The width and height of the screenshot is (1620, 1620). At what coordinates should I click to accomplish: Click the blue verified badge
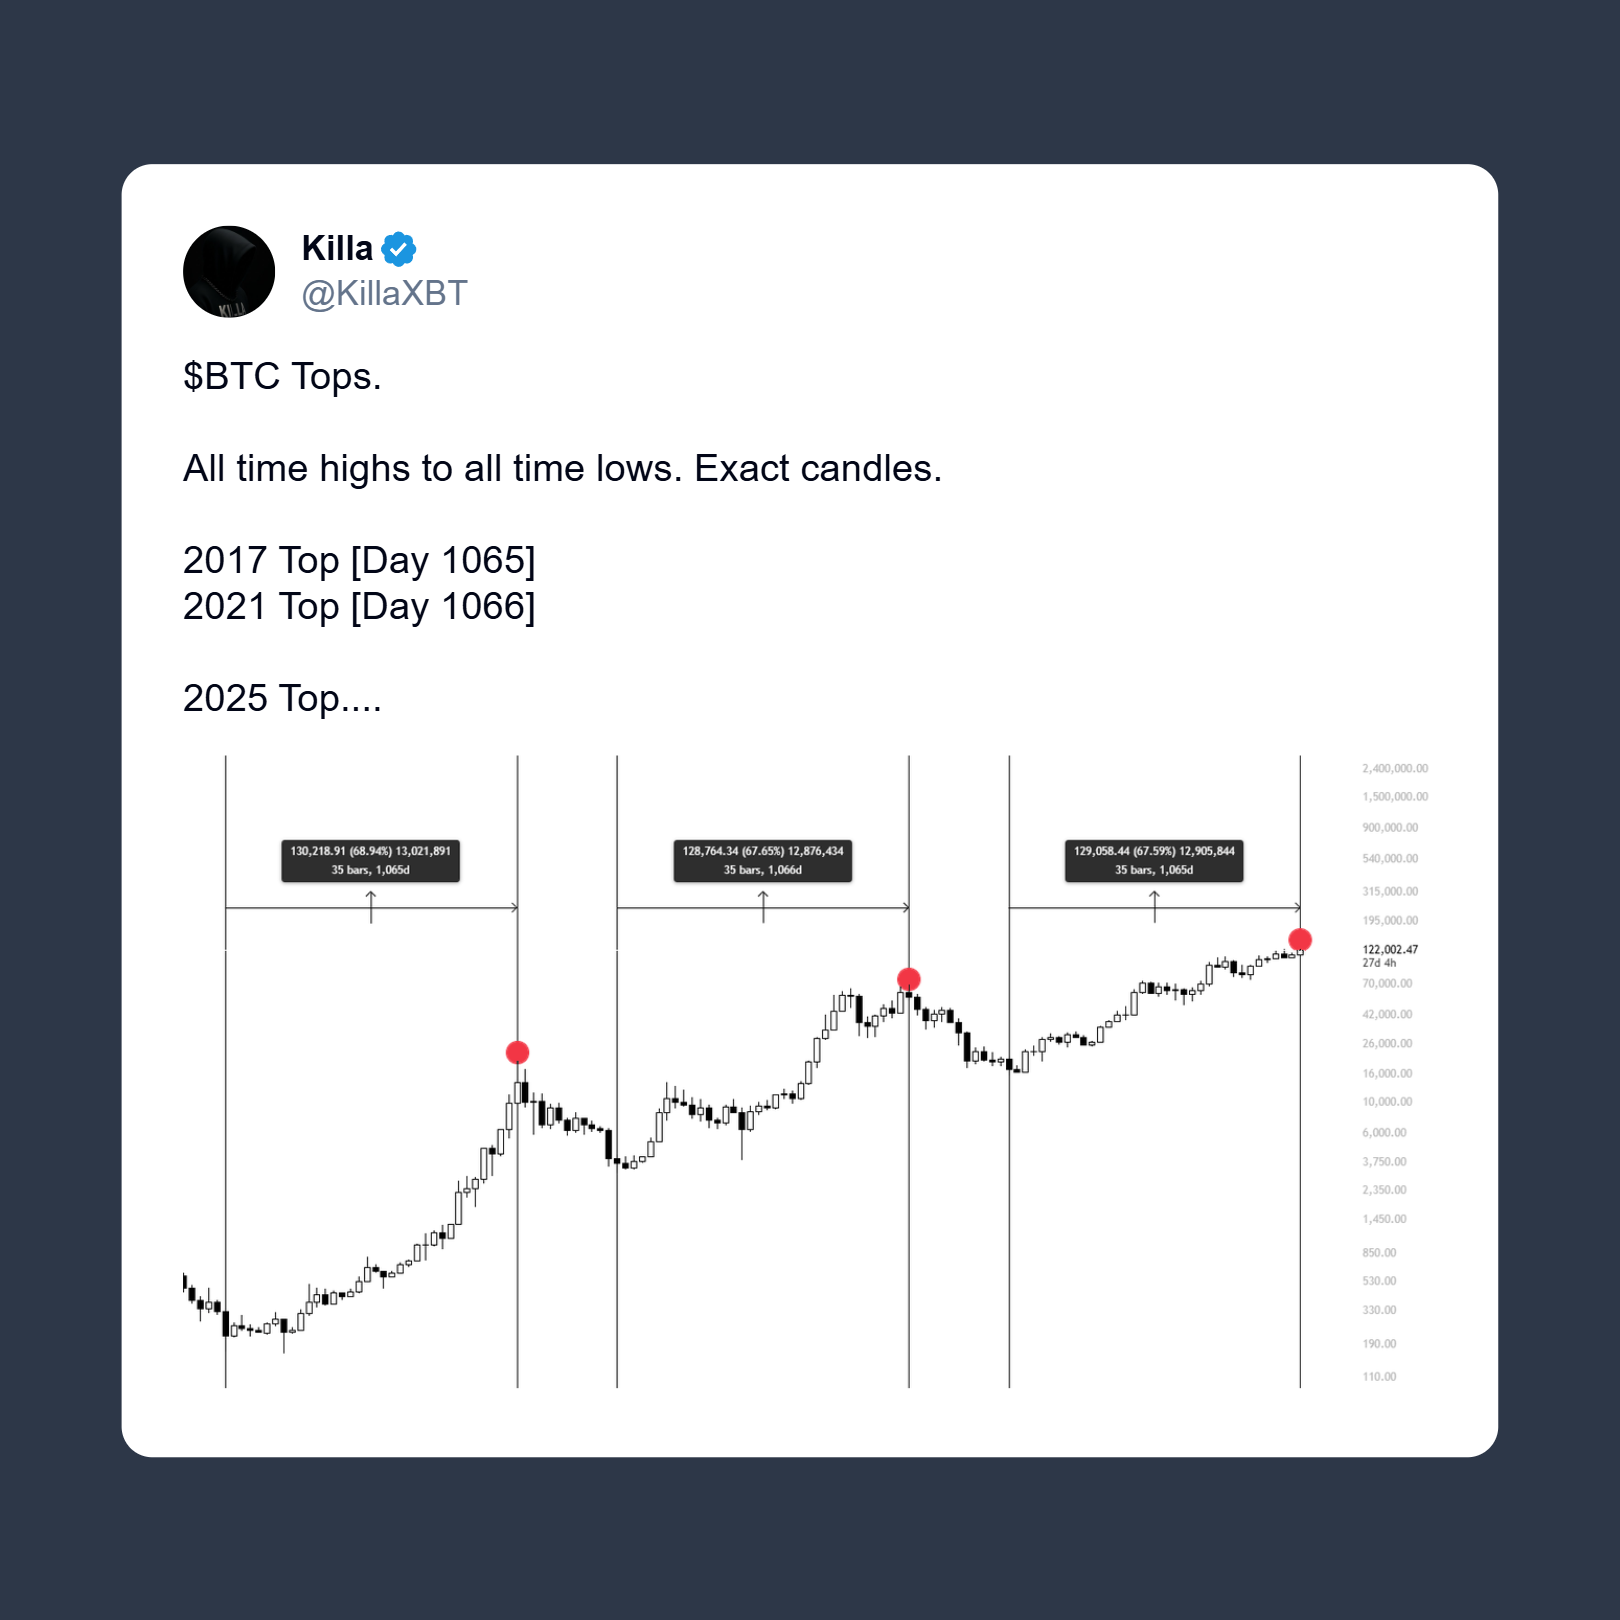(399, 249)
